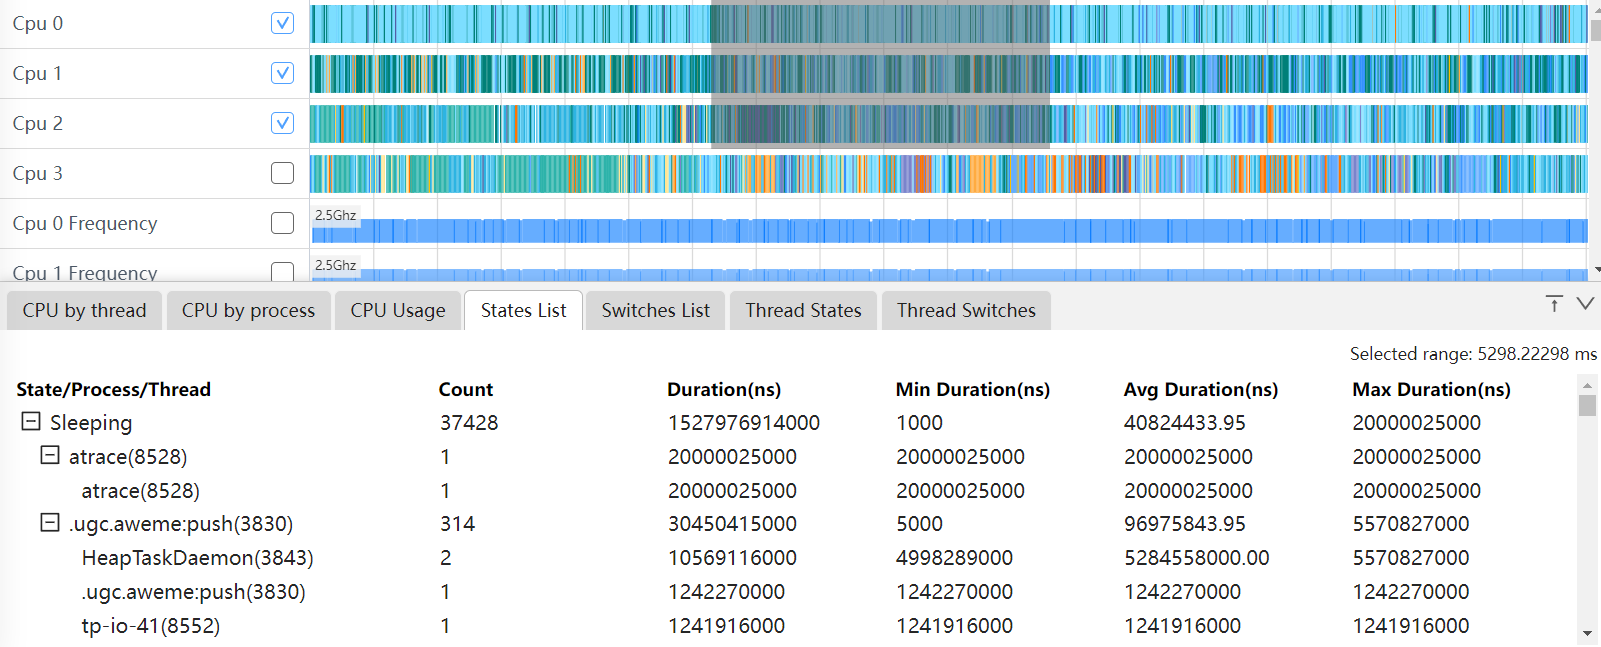Screen dimensions: 1601x647
Task: Uncheck the Cpu 0 checkbox
Action: click(x=282, y=23)
